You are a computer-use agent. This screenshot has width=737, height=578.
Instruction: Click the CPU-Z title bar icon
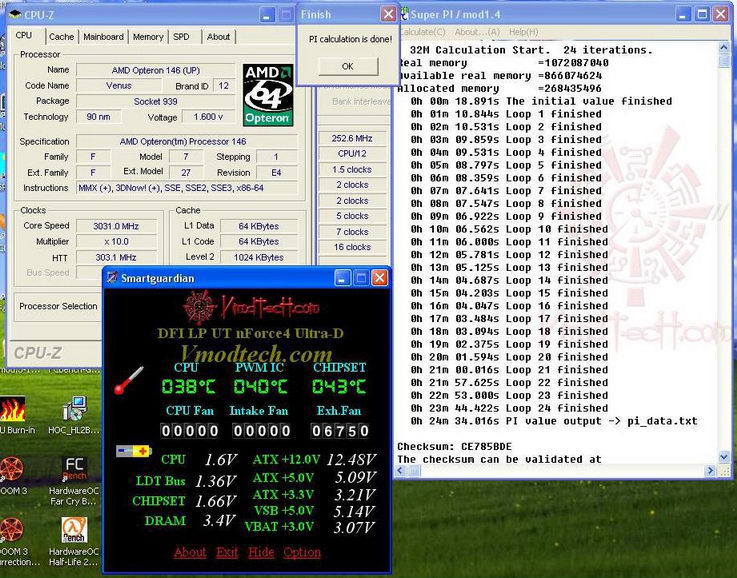pos(15,14)
